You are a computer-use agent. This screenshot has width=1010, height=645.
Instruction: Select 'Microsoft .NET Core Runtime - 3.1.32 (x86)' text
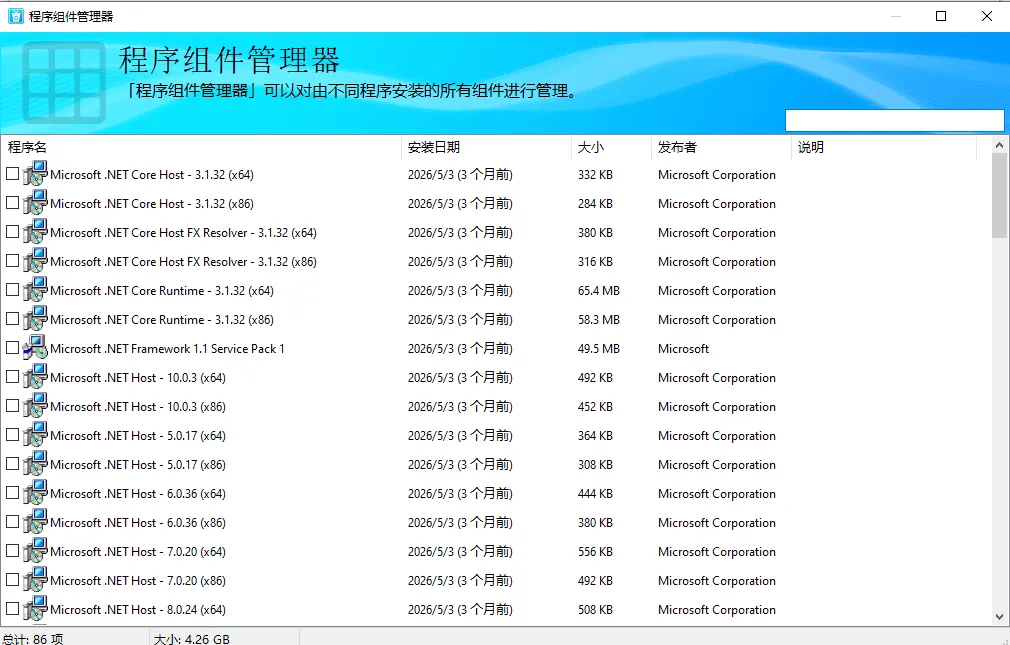162,320
